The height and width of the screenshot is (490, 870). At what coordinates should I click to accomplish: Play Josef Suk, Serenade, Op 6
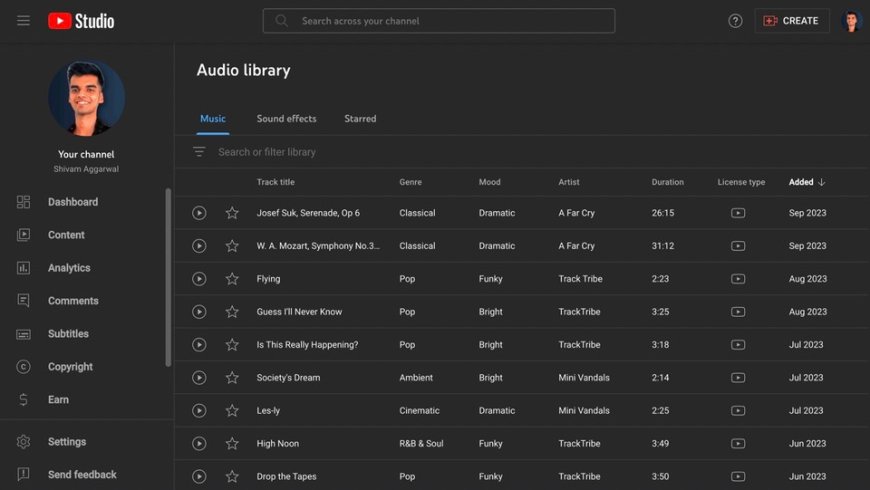click(199, 213)
